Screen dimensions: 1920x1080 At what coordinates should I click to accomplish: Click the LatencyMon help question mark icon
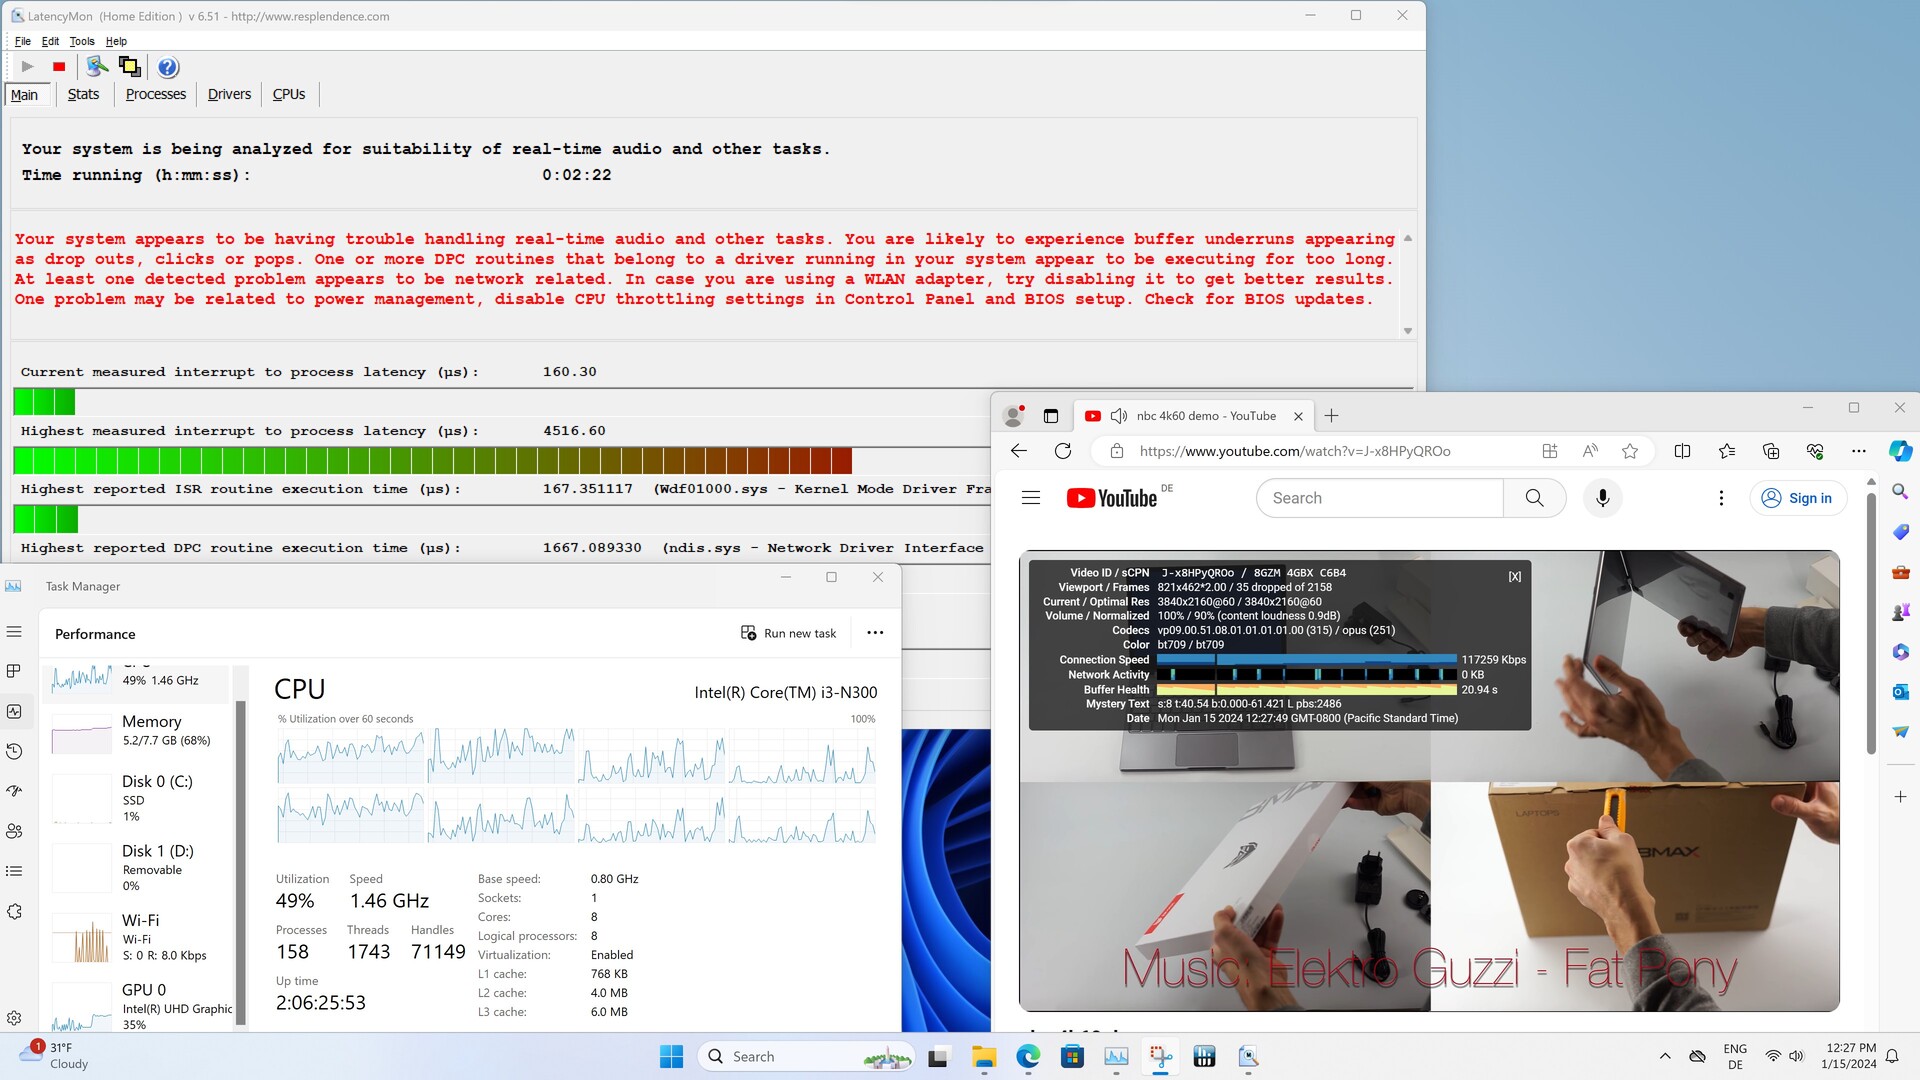click(x=168, y=67)
